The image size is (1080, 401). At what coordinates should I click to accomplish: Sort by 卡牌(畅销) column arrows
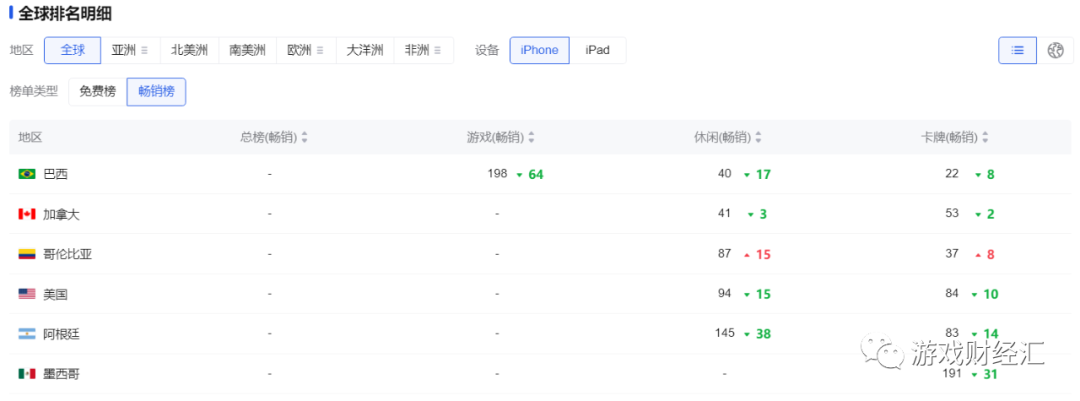985,138
